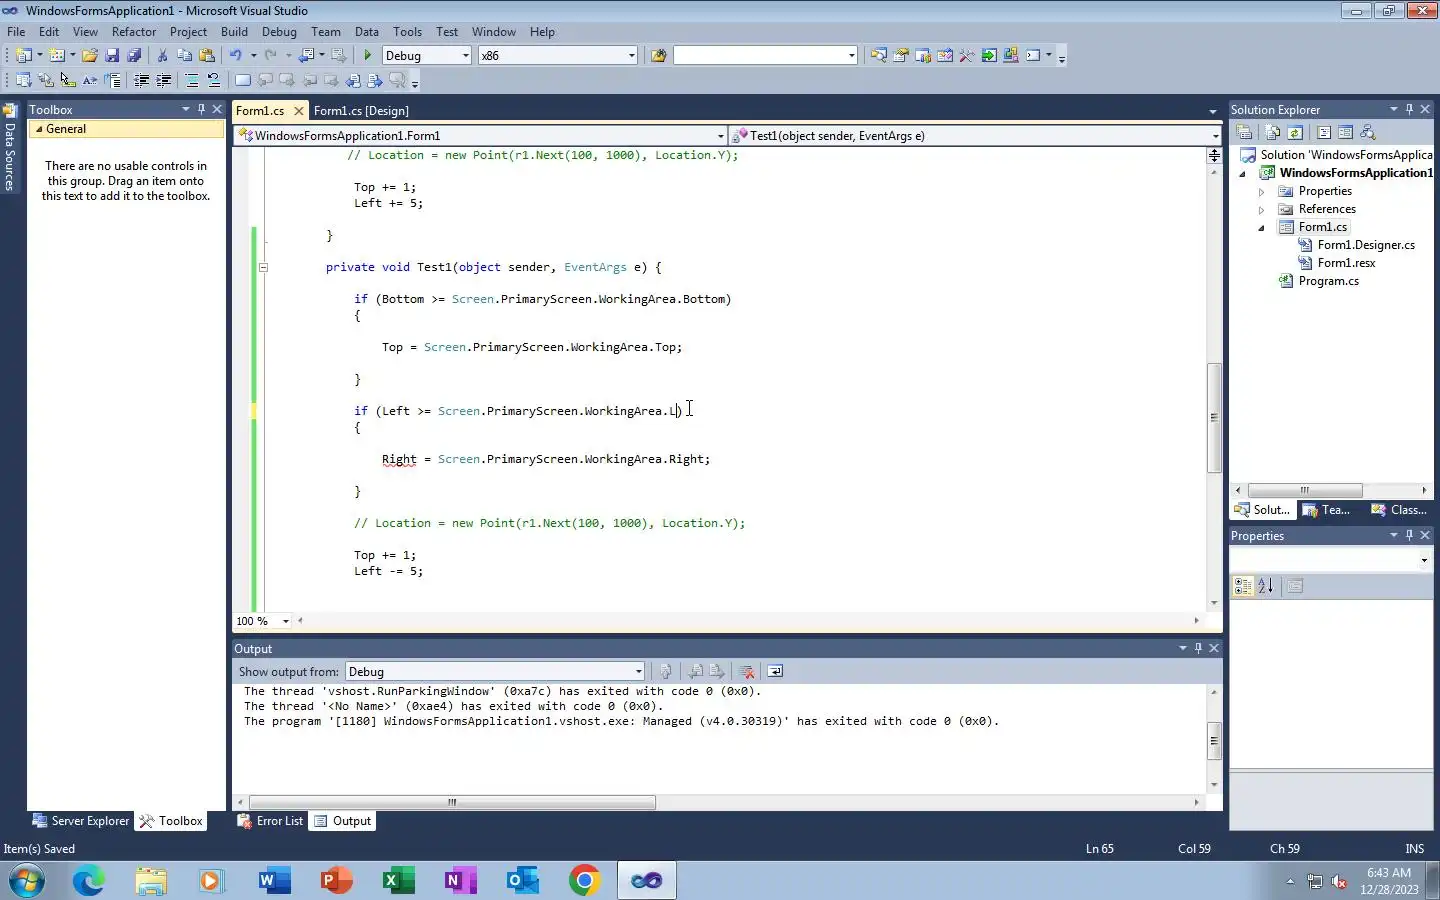Image resolution: width=1440 pixels, height=900 pixels.
Task: Switch to the Form1.cs [Design] tab
Action: tap(361, 110)
